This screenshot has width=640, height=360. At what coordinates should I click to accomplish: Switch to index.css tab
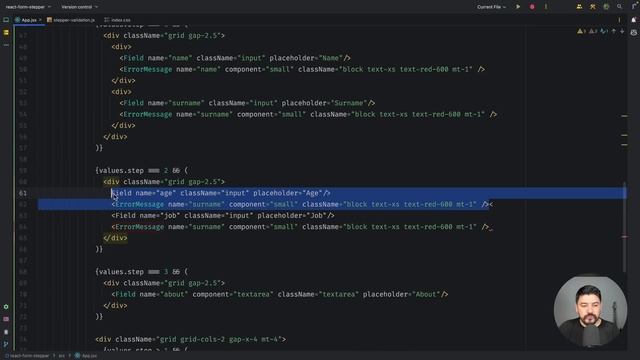118,20
